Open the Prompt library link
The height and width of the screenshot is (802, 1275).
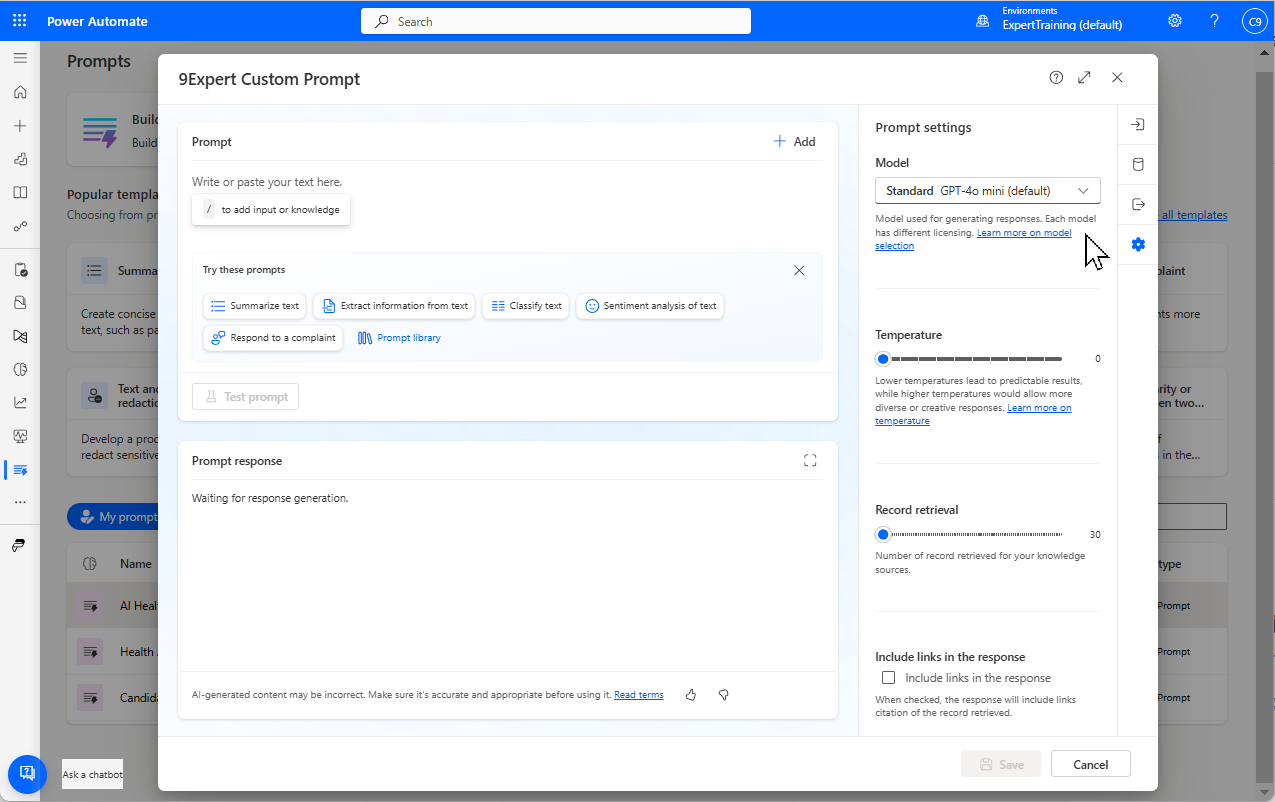[x=398, y=337]
